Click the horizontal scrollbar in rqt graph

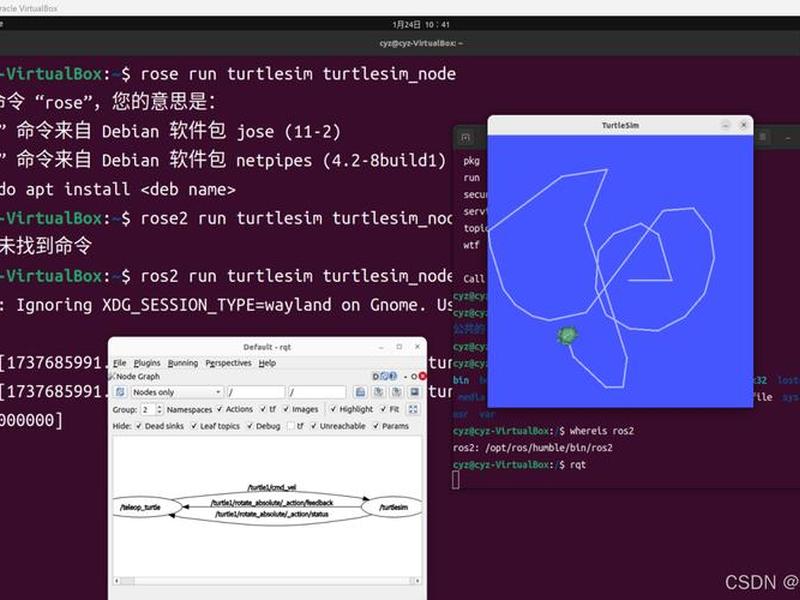(267, 581)
